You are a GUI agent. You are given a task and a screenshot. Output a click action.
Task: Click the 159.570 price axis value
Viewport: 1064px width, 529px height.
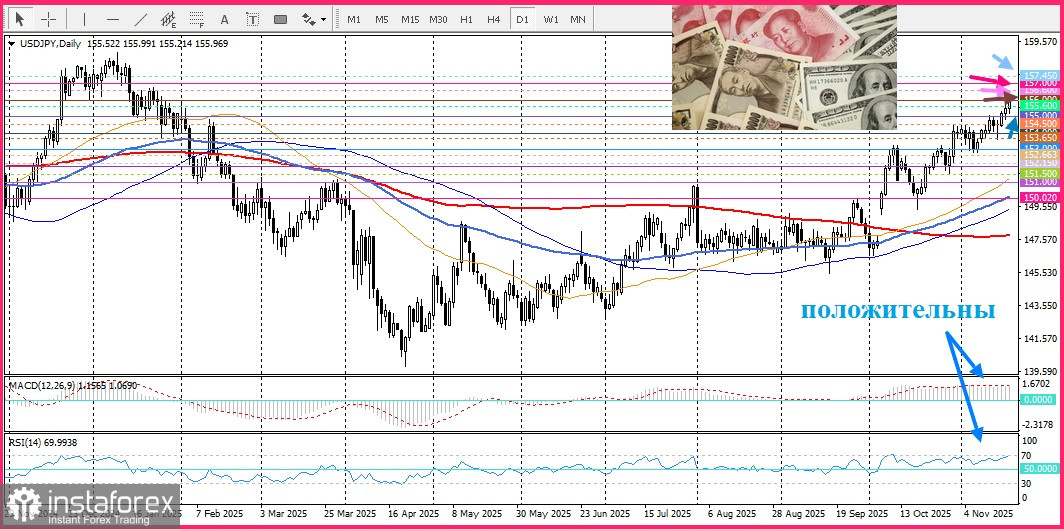(1039, 42)
